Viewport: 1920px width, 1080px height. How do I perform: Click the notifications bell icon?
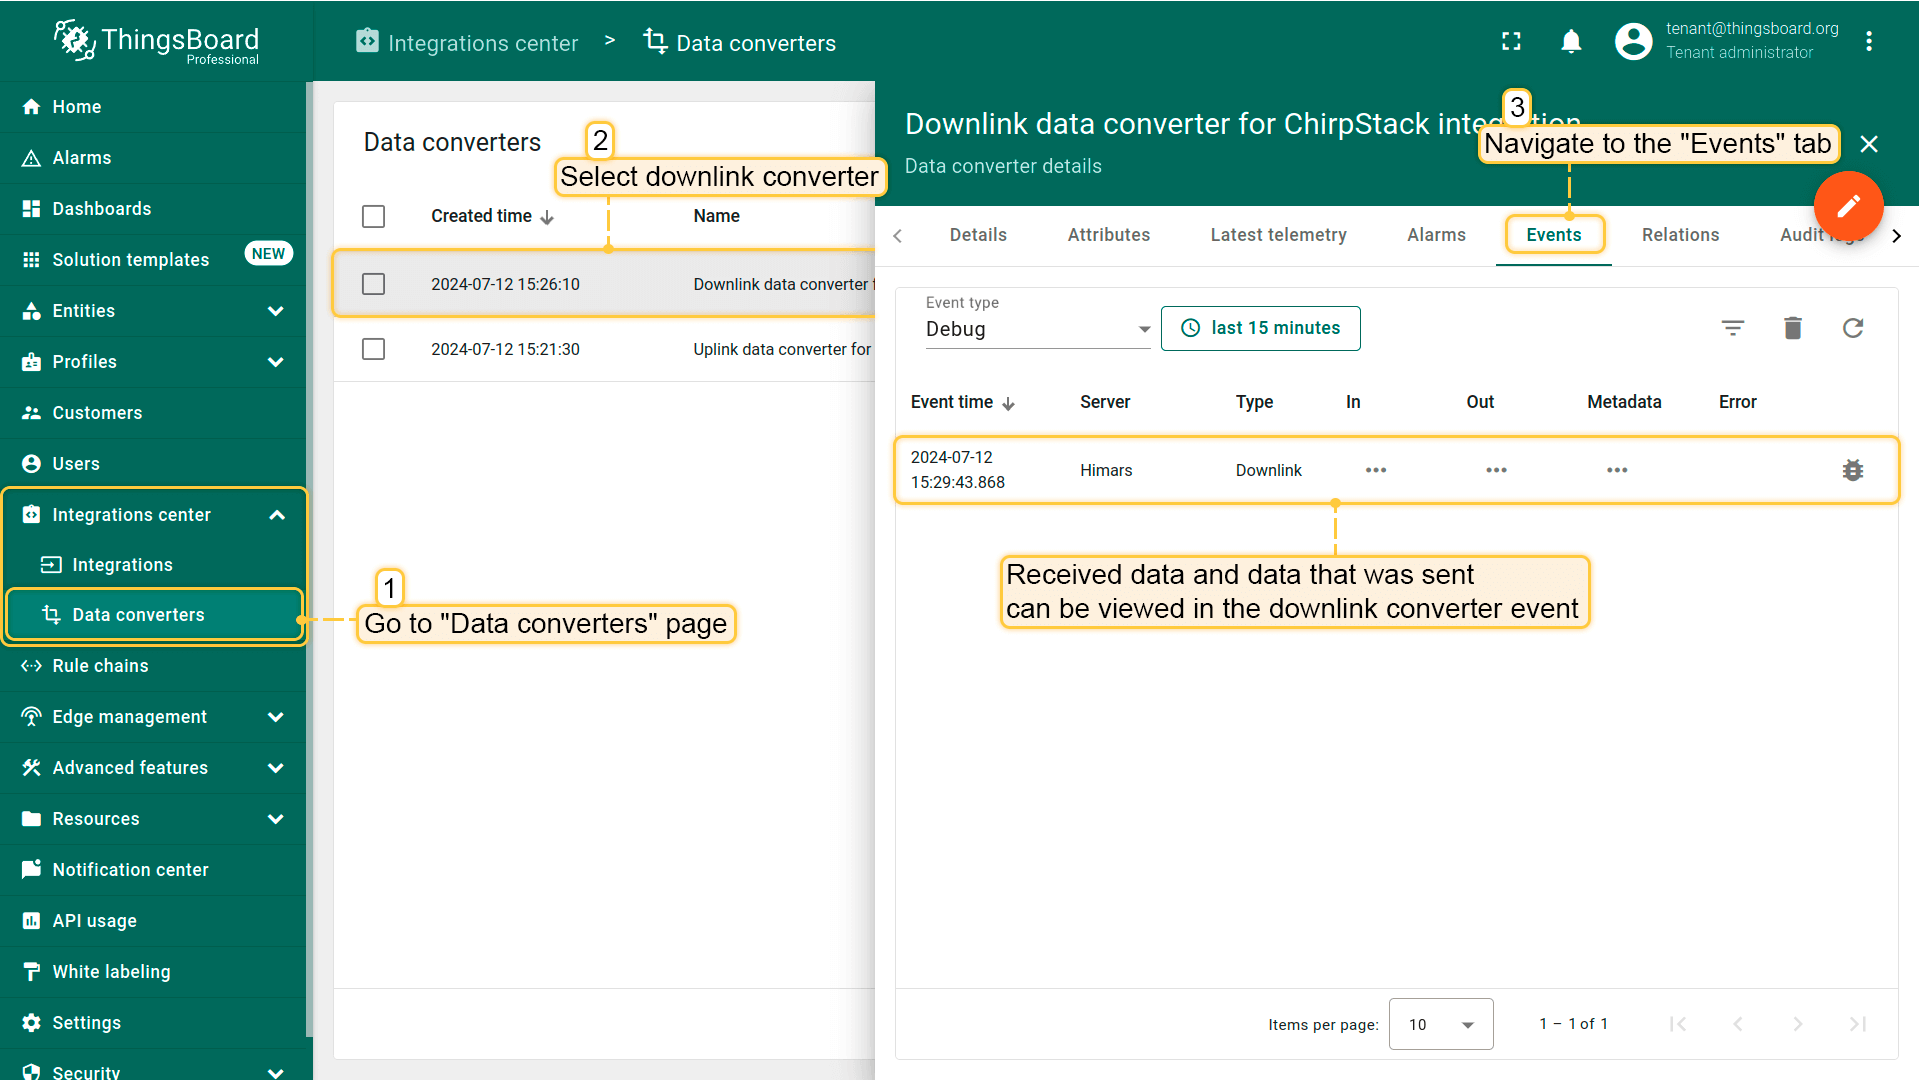coord(1571,41)
